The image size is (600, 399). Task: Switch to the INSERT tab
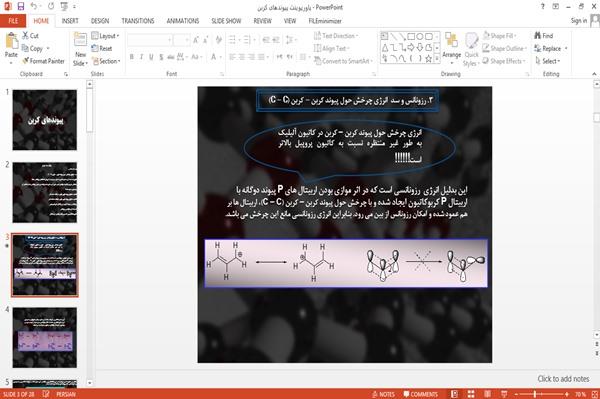[70, 21]
